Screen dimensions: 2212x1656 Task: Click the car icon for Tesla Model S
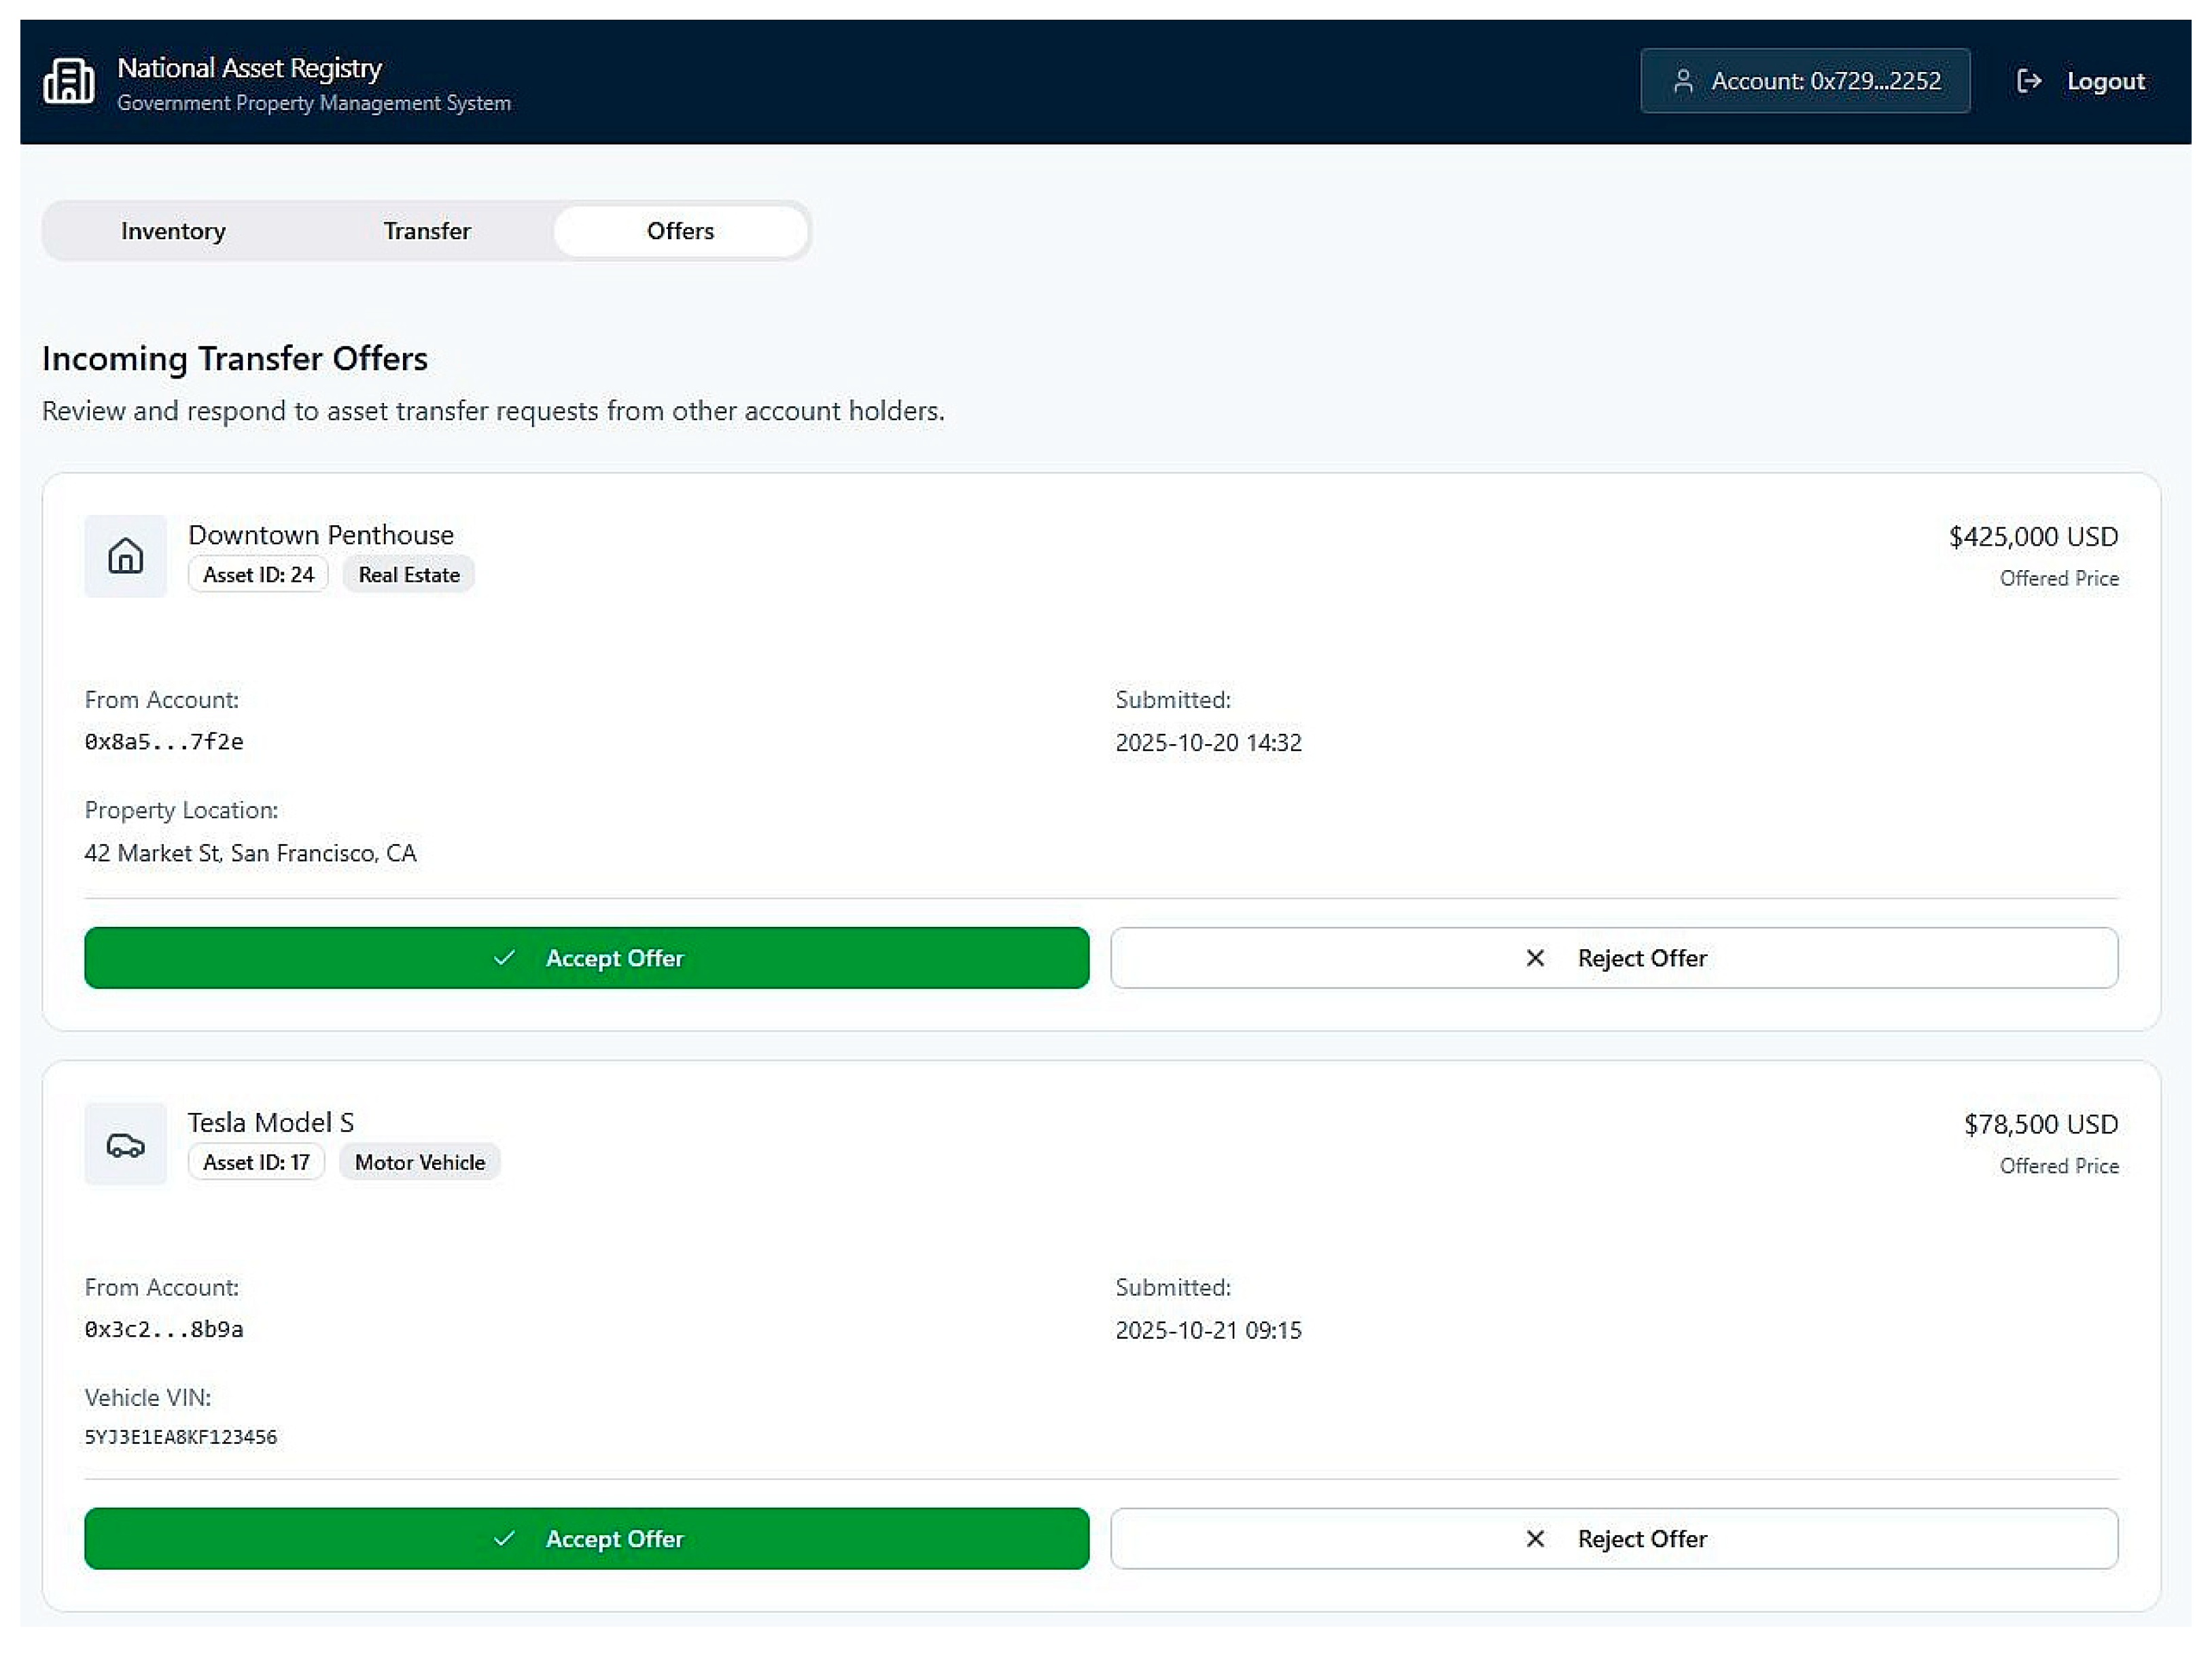[x=125, y=1144]
